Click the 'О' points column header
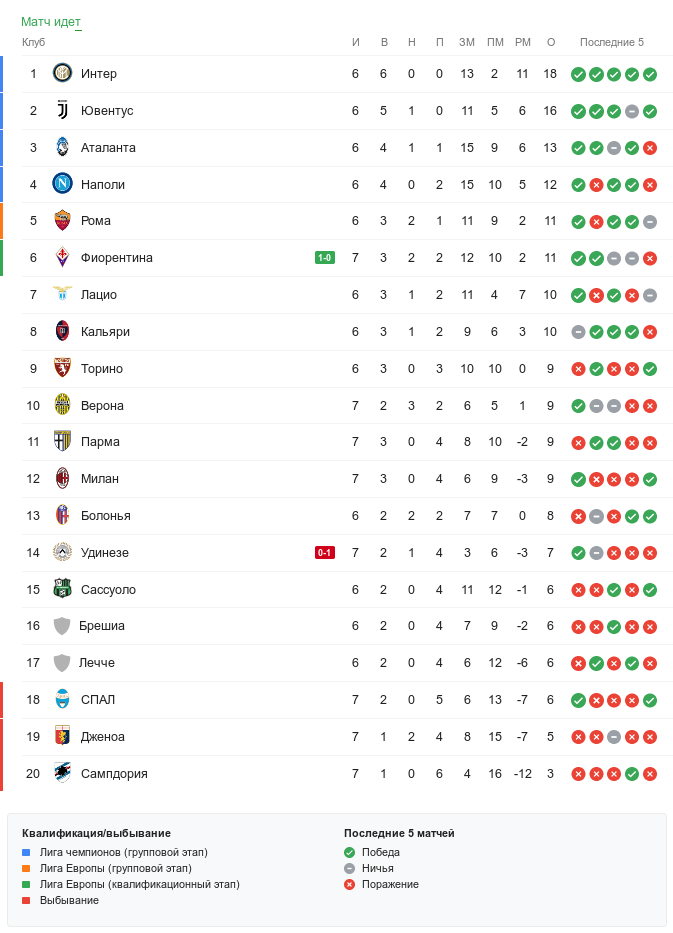Viewport: 673px width, 933px height. coord(551,42)
